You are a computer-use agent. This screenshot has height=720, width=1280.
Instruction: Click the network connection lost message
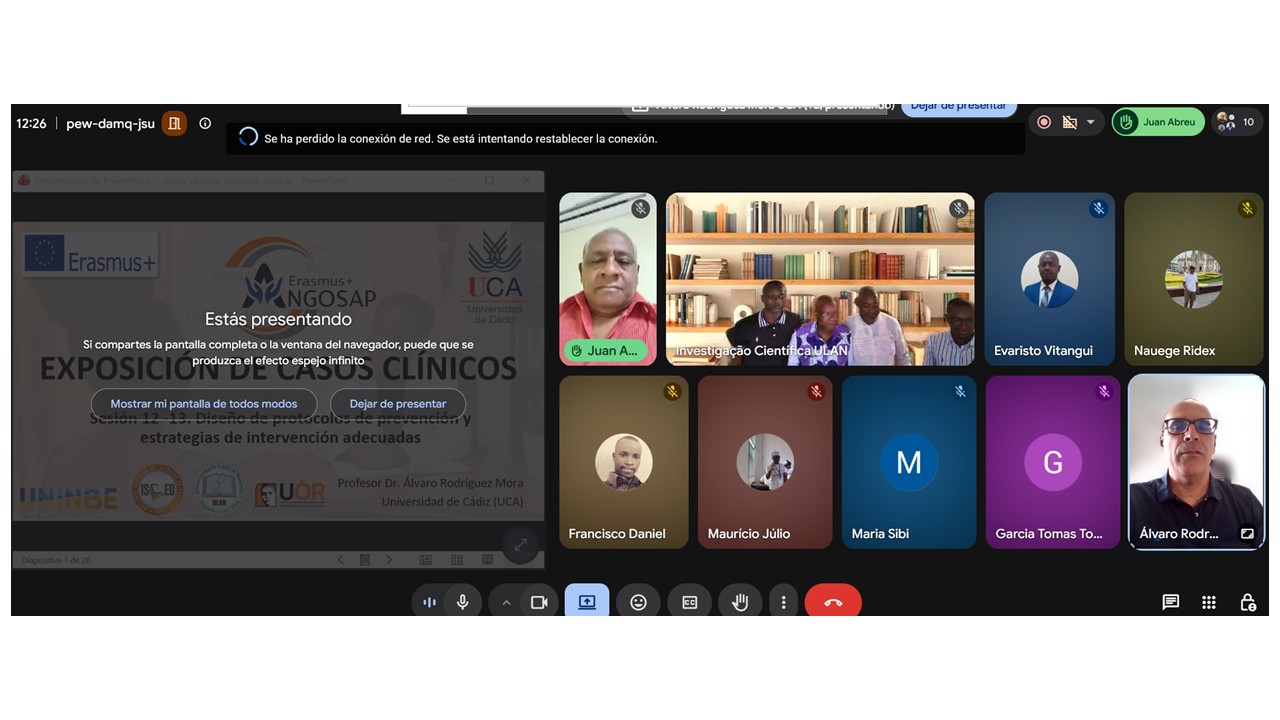461,139
